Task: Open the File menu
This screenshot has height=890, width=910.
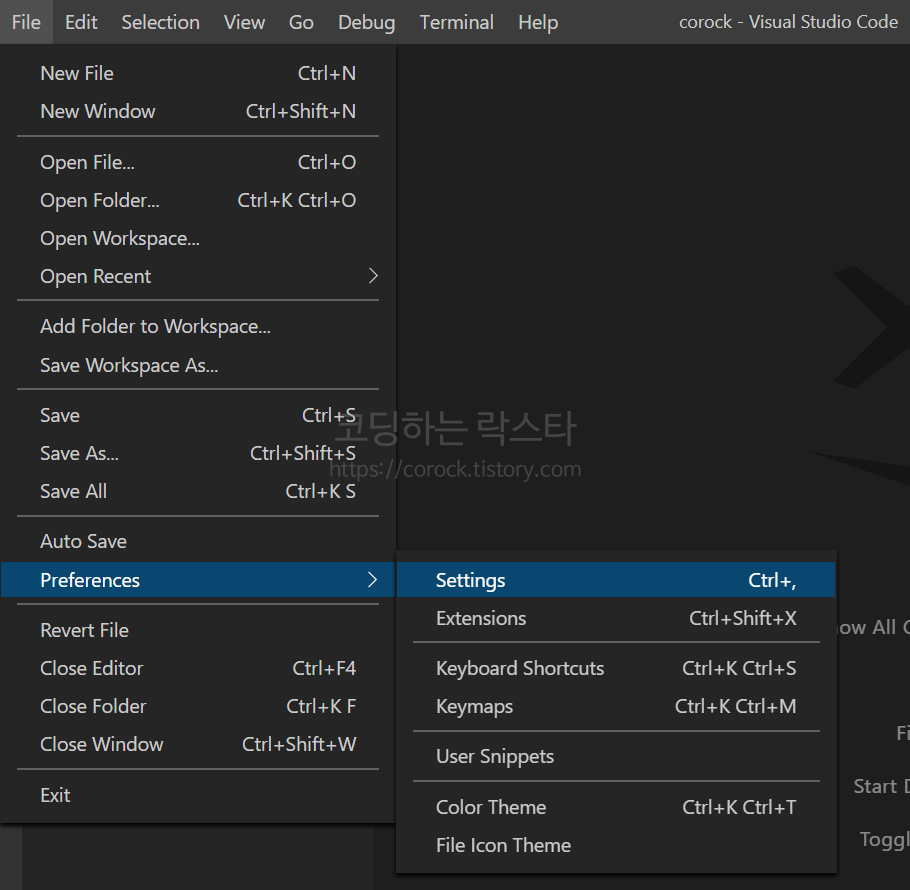Action: coord(26,22)
